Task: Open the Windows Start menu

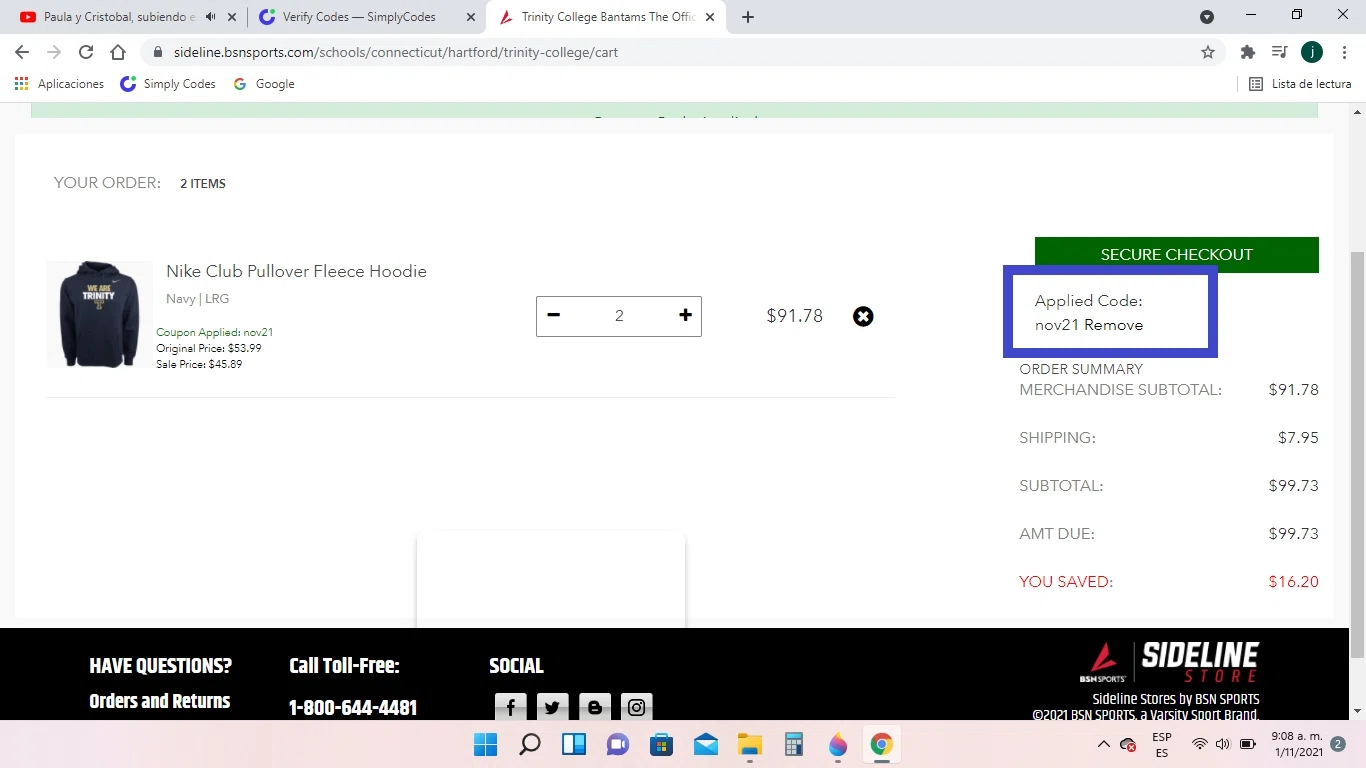Action: point(485,744)
